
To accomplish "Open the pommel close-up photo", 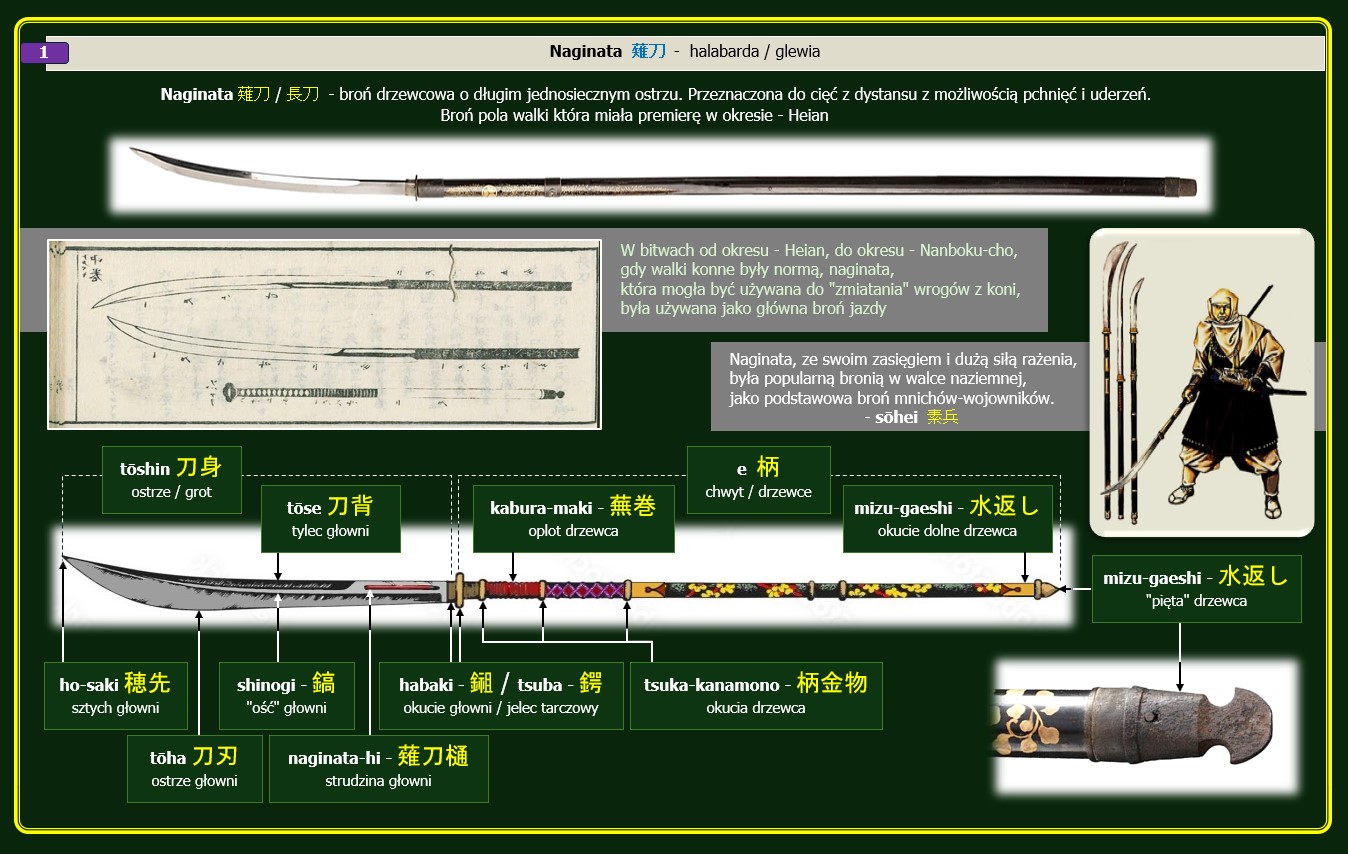I will tap(1145, 726).
